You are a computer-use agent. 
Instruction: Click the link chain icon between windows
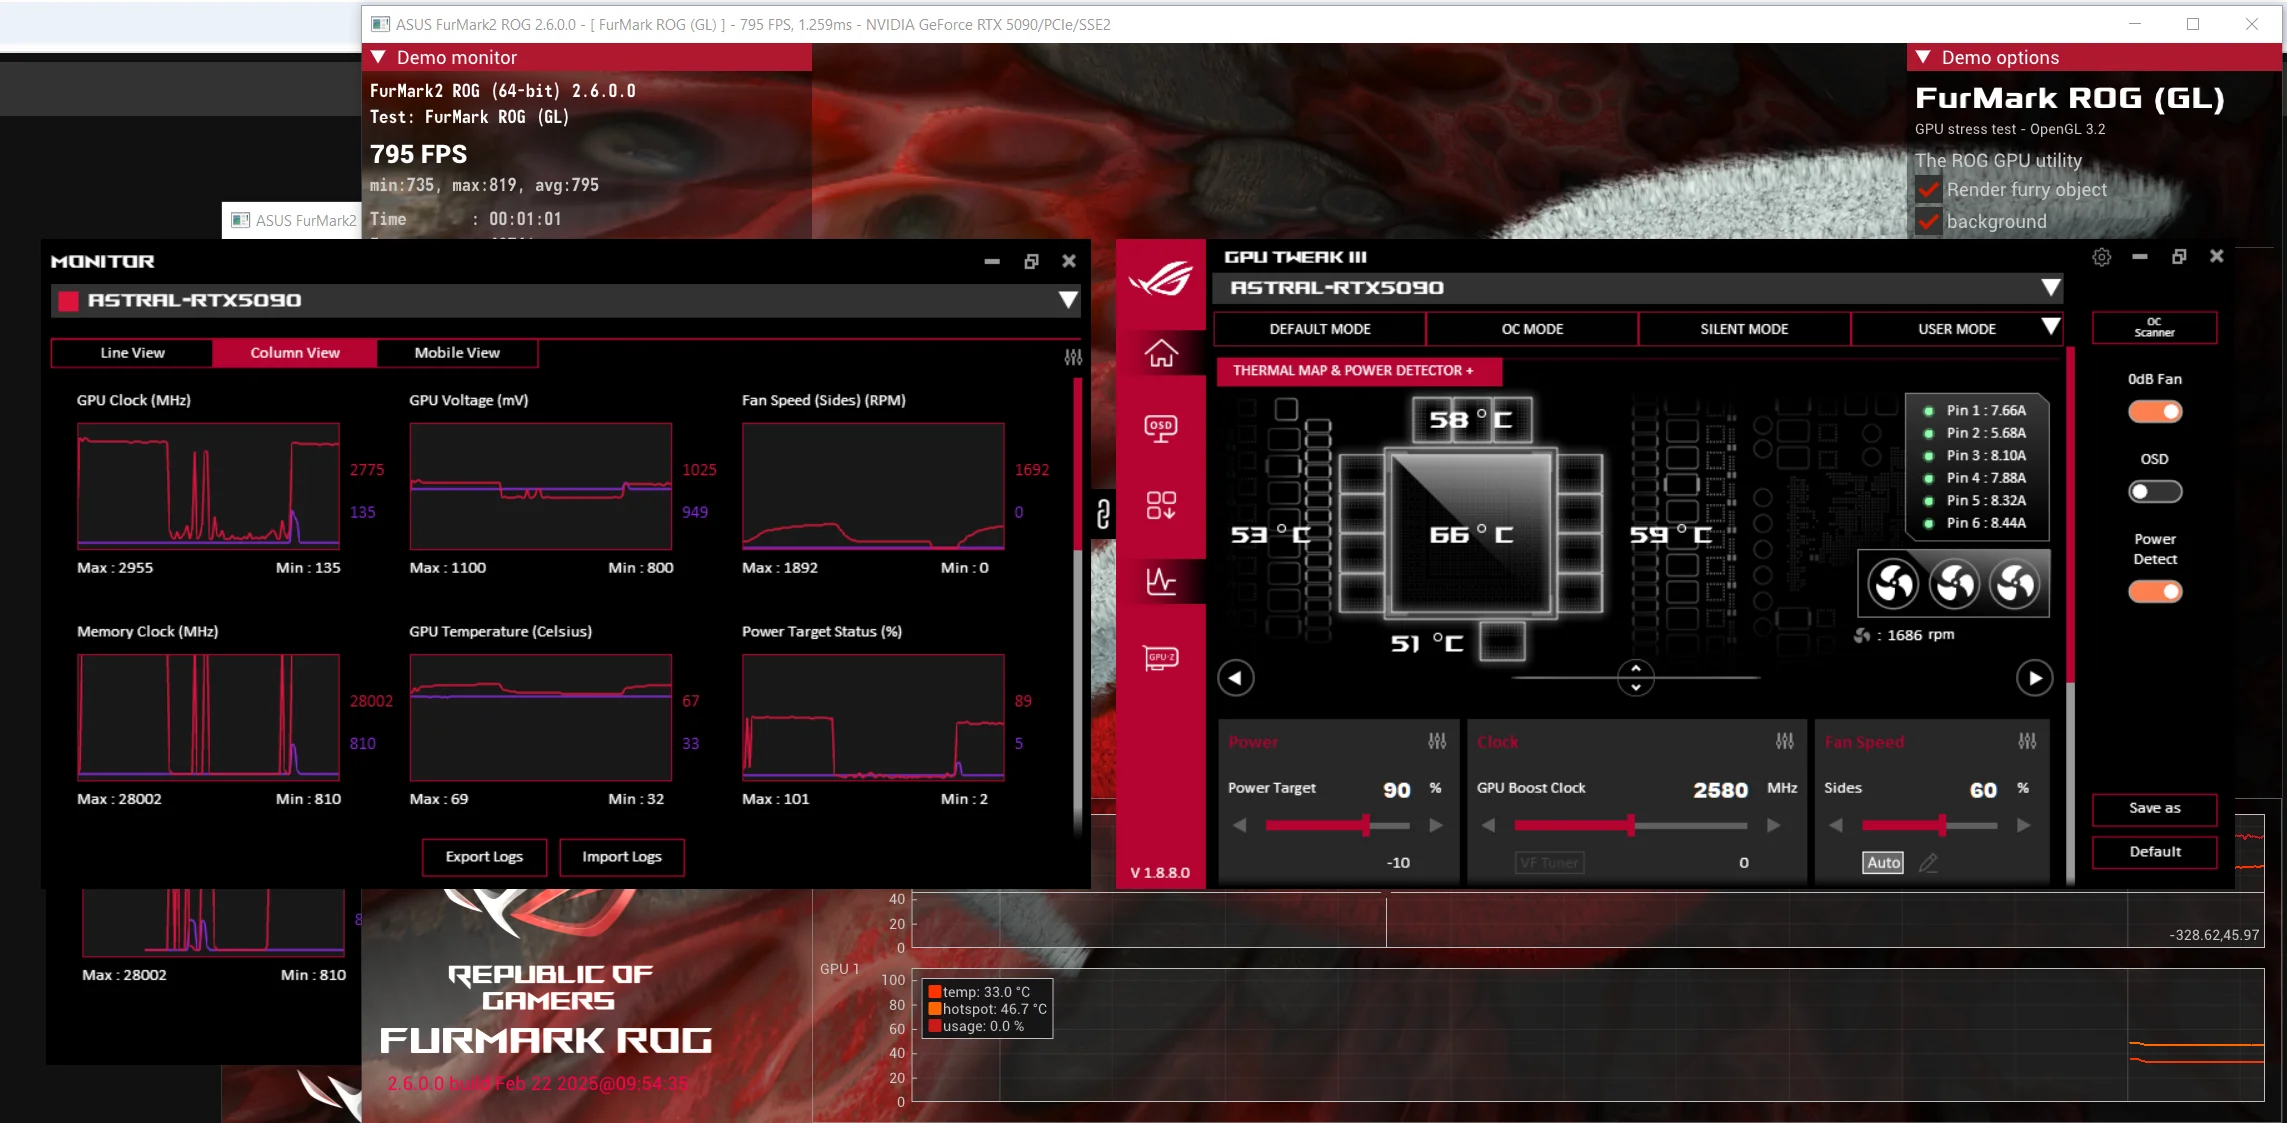coord(1103,514)
